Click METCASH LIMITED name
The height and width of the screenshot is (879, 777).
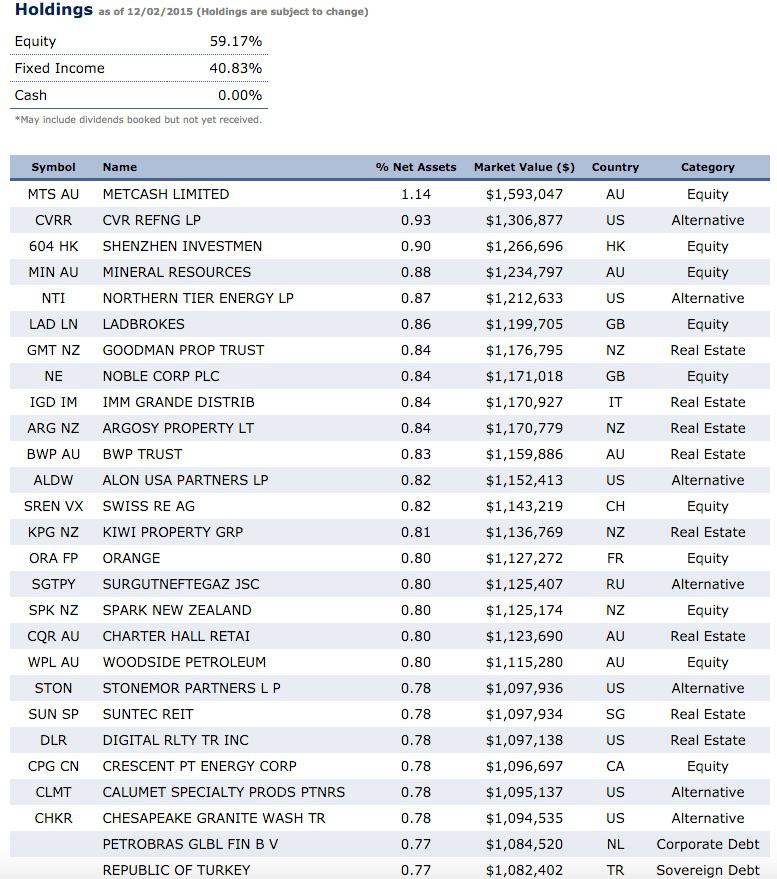[166, 194]
